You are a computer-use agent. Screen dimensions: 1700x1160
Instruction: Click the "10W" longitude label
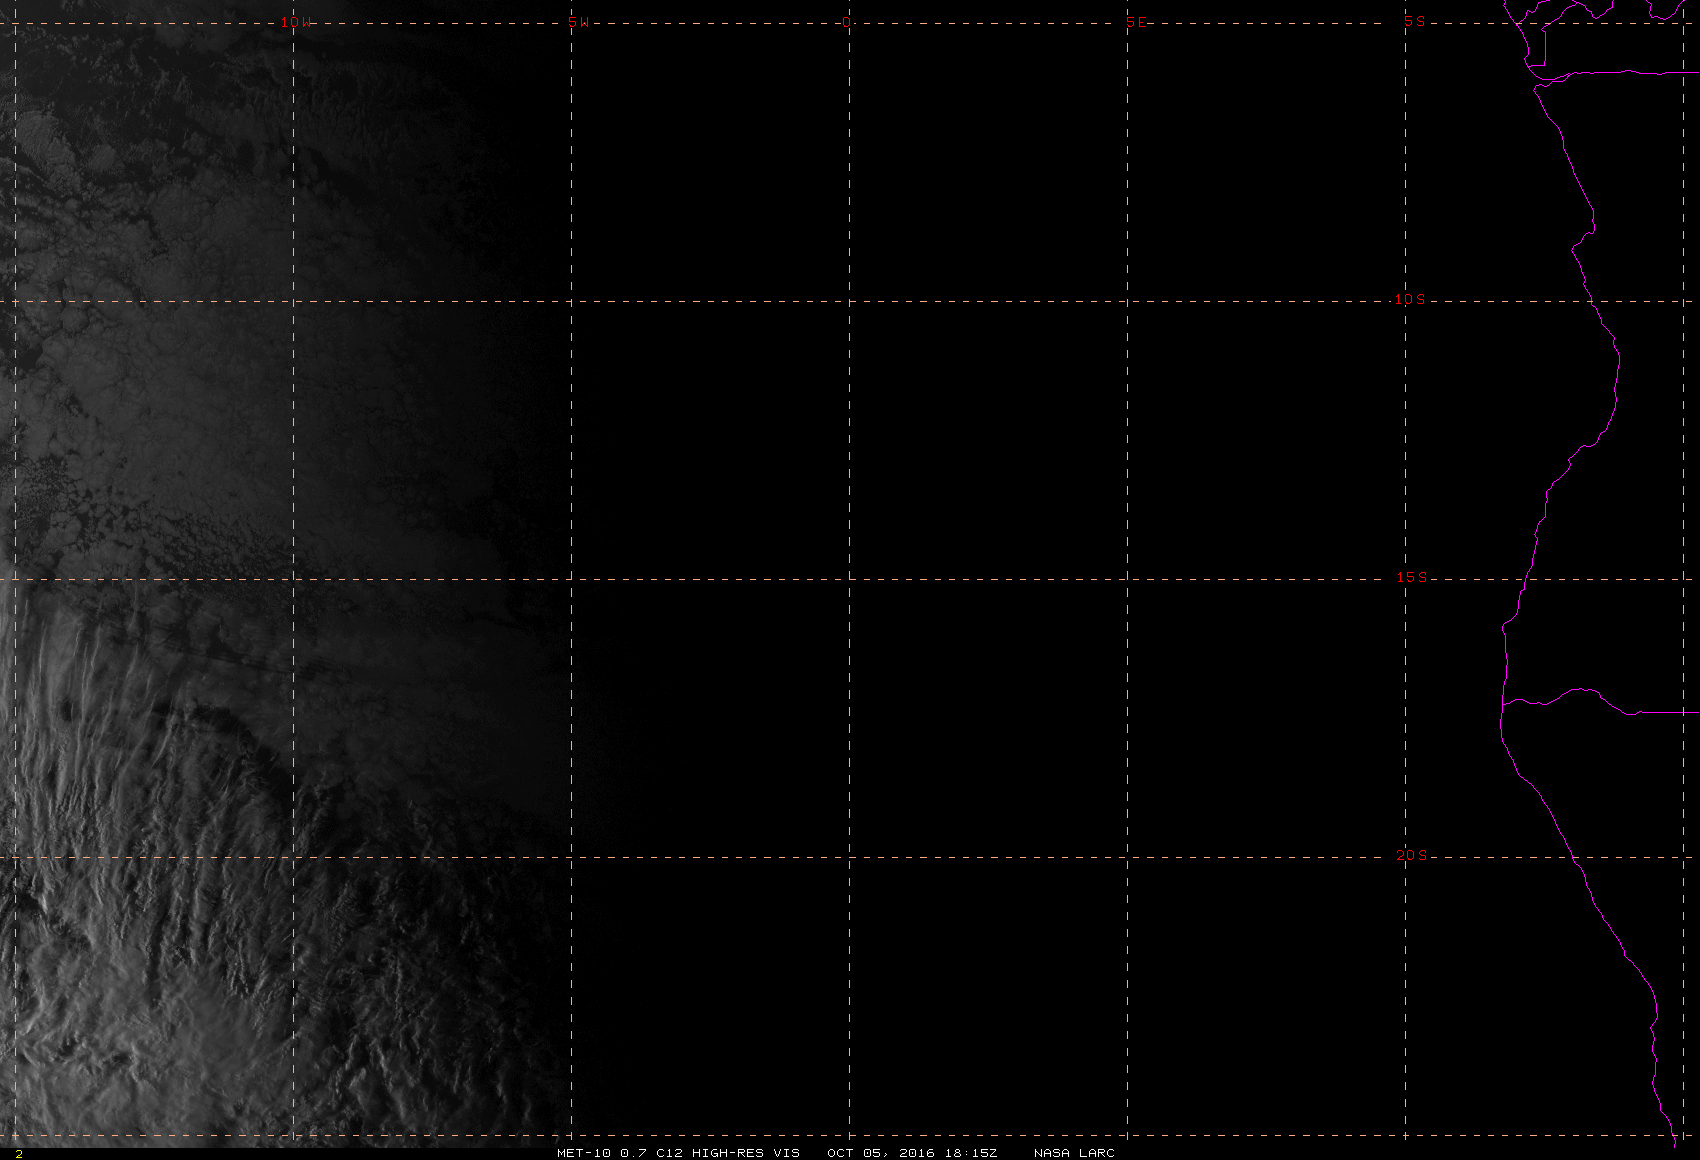[x=295, y=22]
